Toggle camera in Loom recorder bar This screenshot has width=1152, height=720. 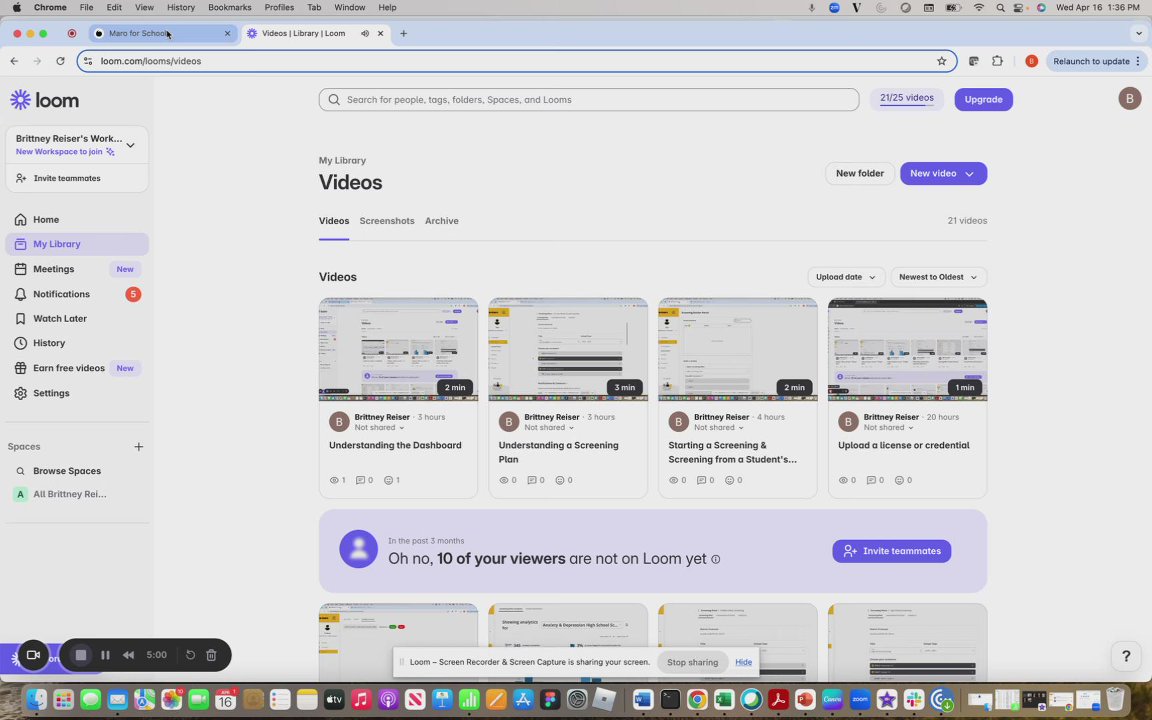click(x=33, y=655)
